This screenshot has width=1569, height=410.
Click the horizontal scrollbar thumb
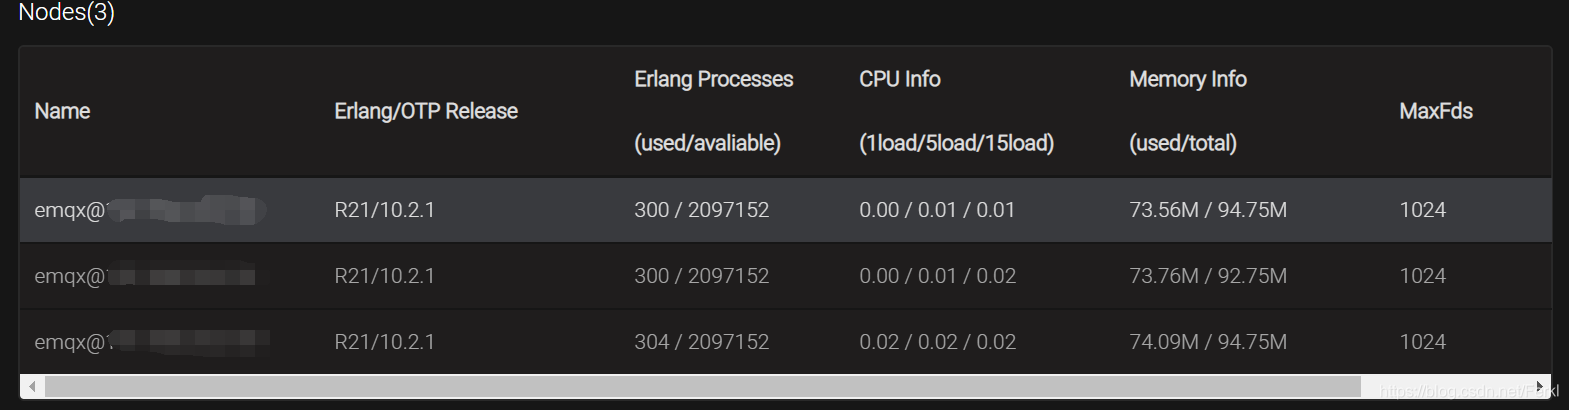pyautogui.click(x=702, y=386)
